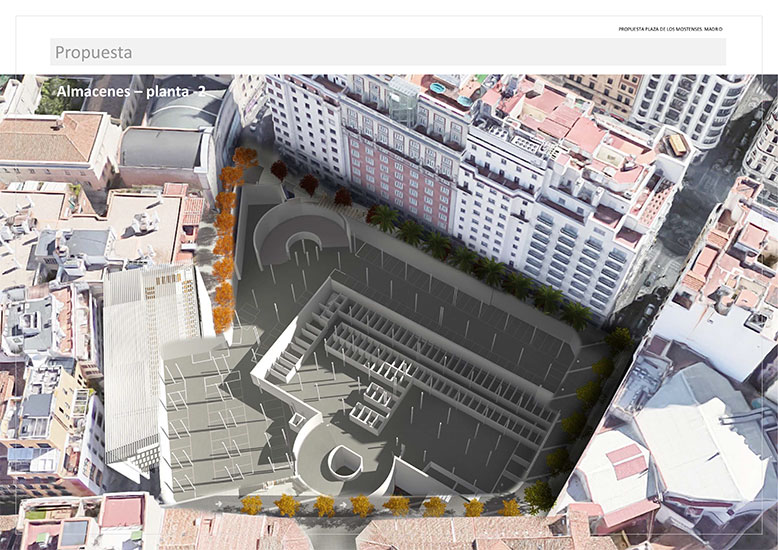This screenshot has height=550, width=778.
Task: Select the semicircular ramp structure
Action: [x=298, y=229]
